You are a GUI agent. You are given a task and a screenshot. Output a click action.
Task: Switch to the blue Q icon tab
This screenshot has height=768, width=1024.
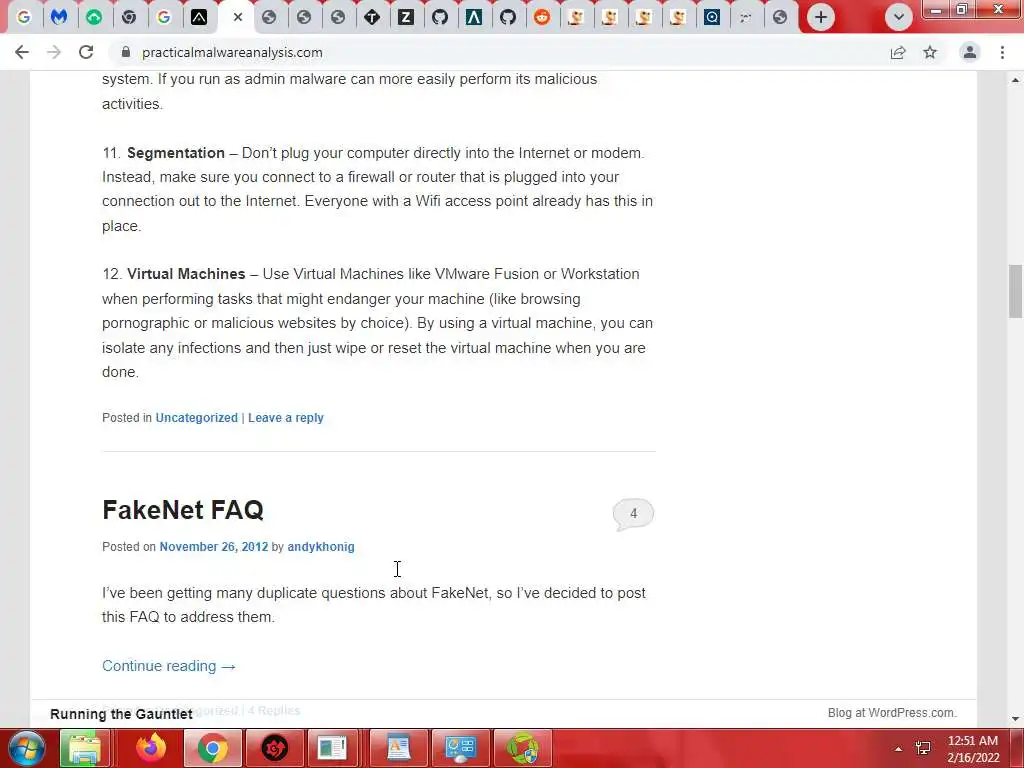coord(712,17)
